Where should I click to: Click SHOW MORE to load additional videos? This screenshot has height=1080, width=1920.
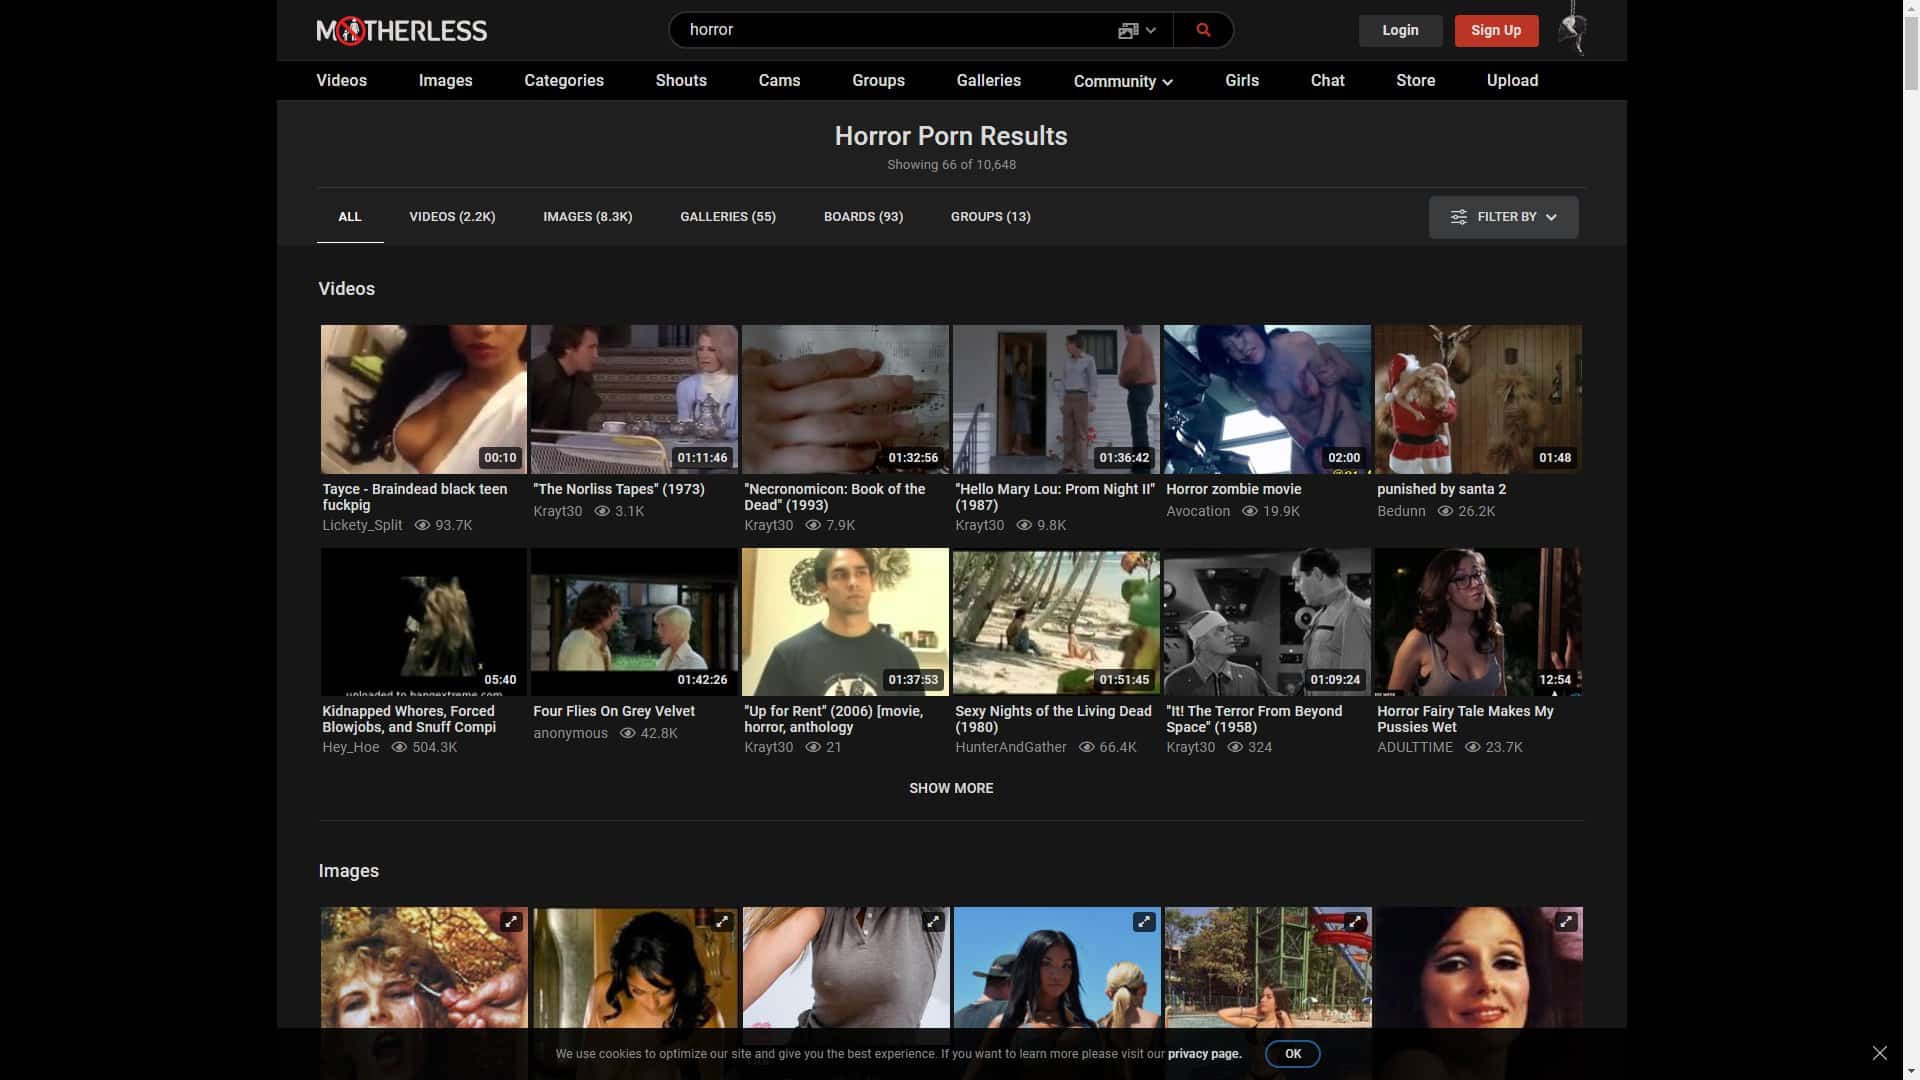tap(951, 788)
